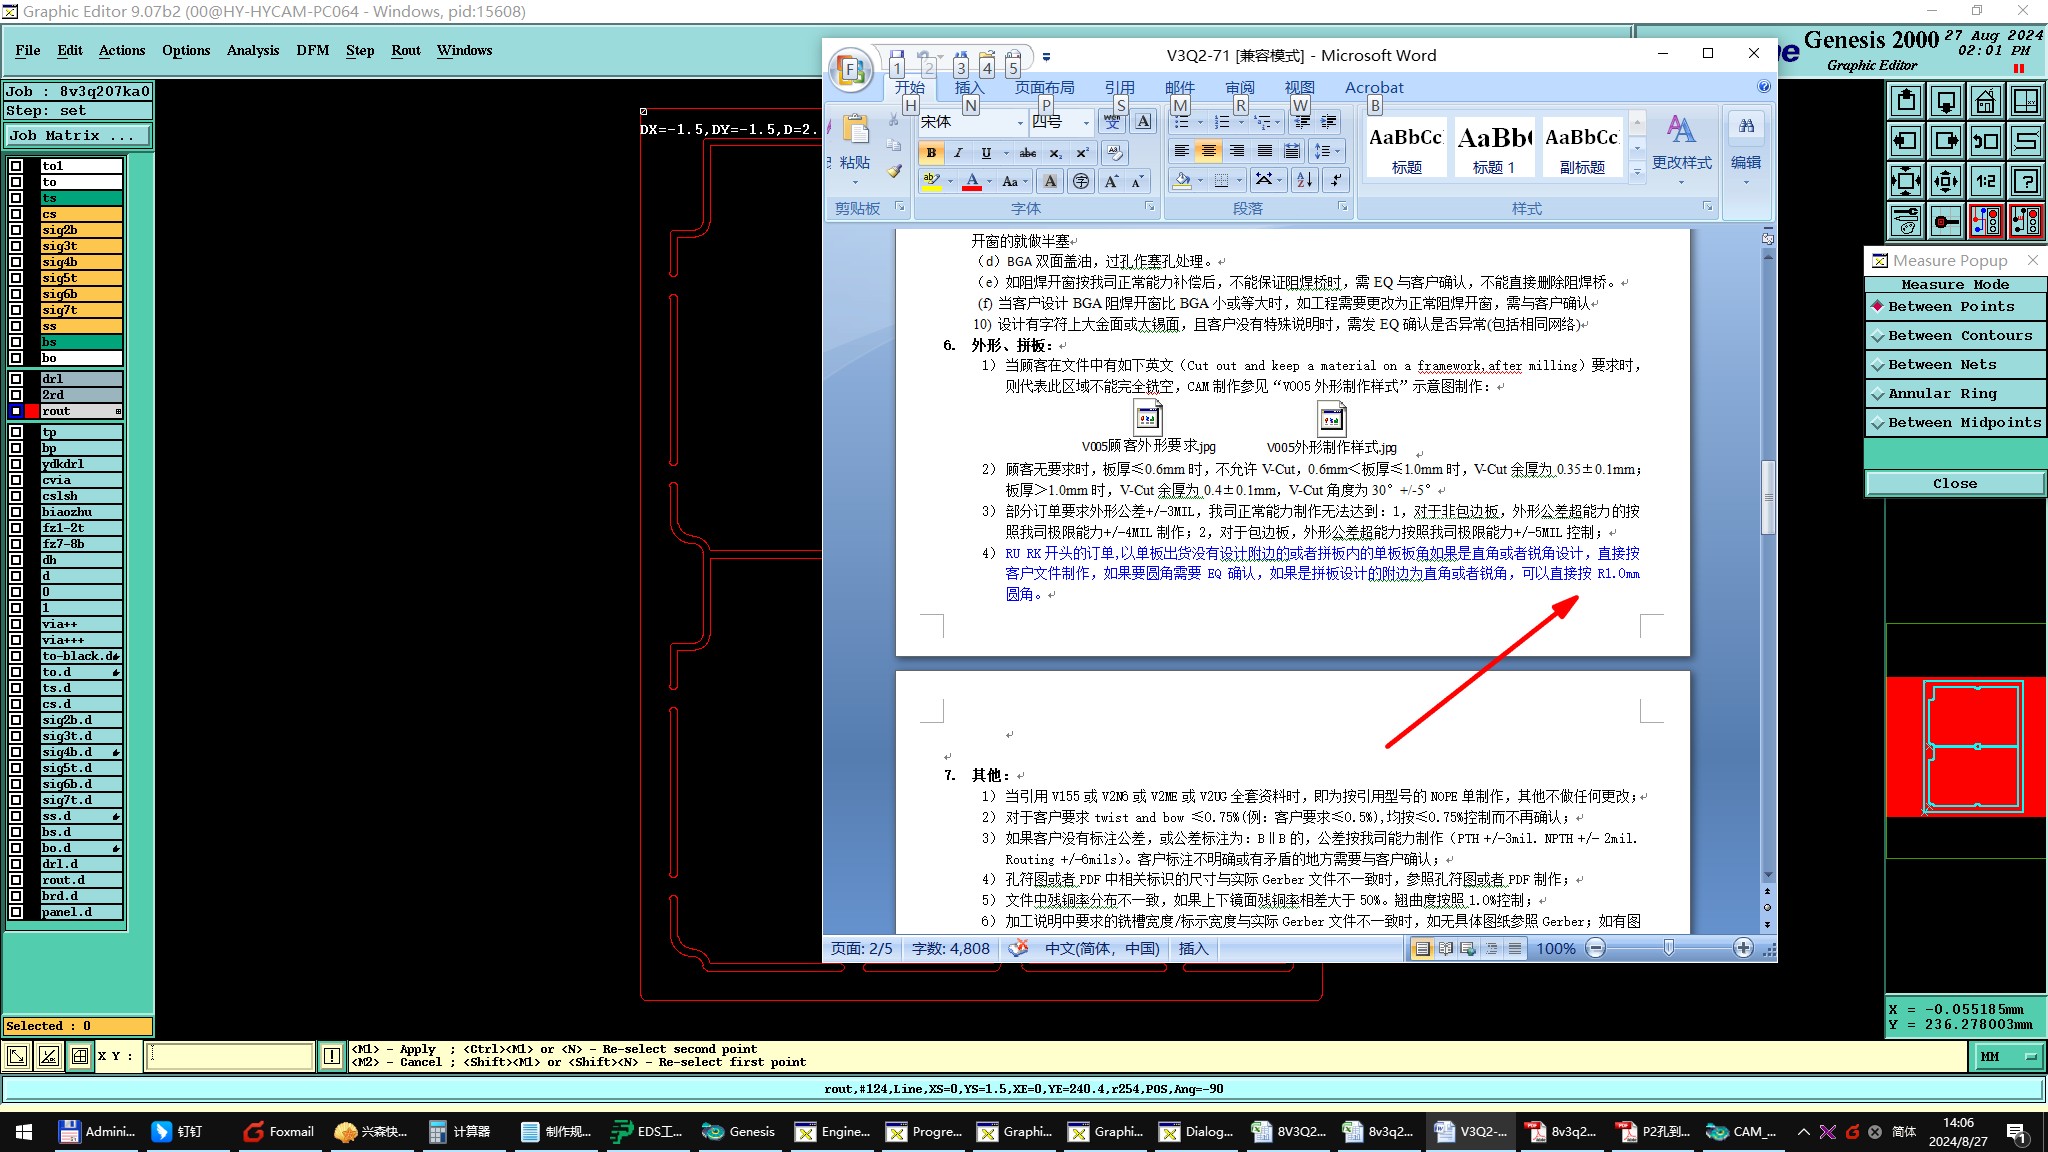This screenshot has width=2048, height=1152.
Task: Click the X Y coordinate input field
Action: click(230, 1056)
